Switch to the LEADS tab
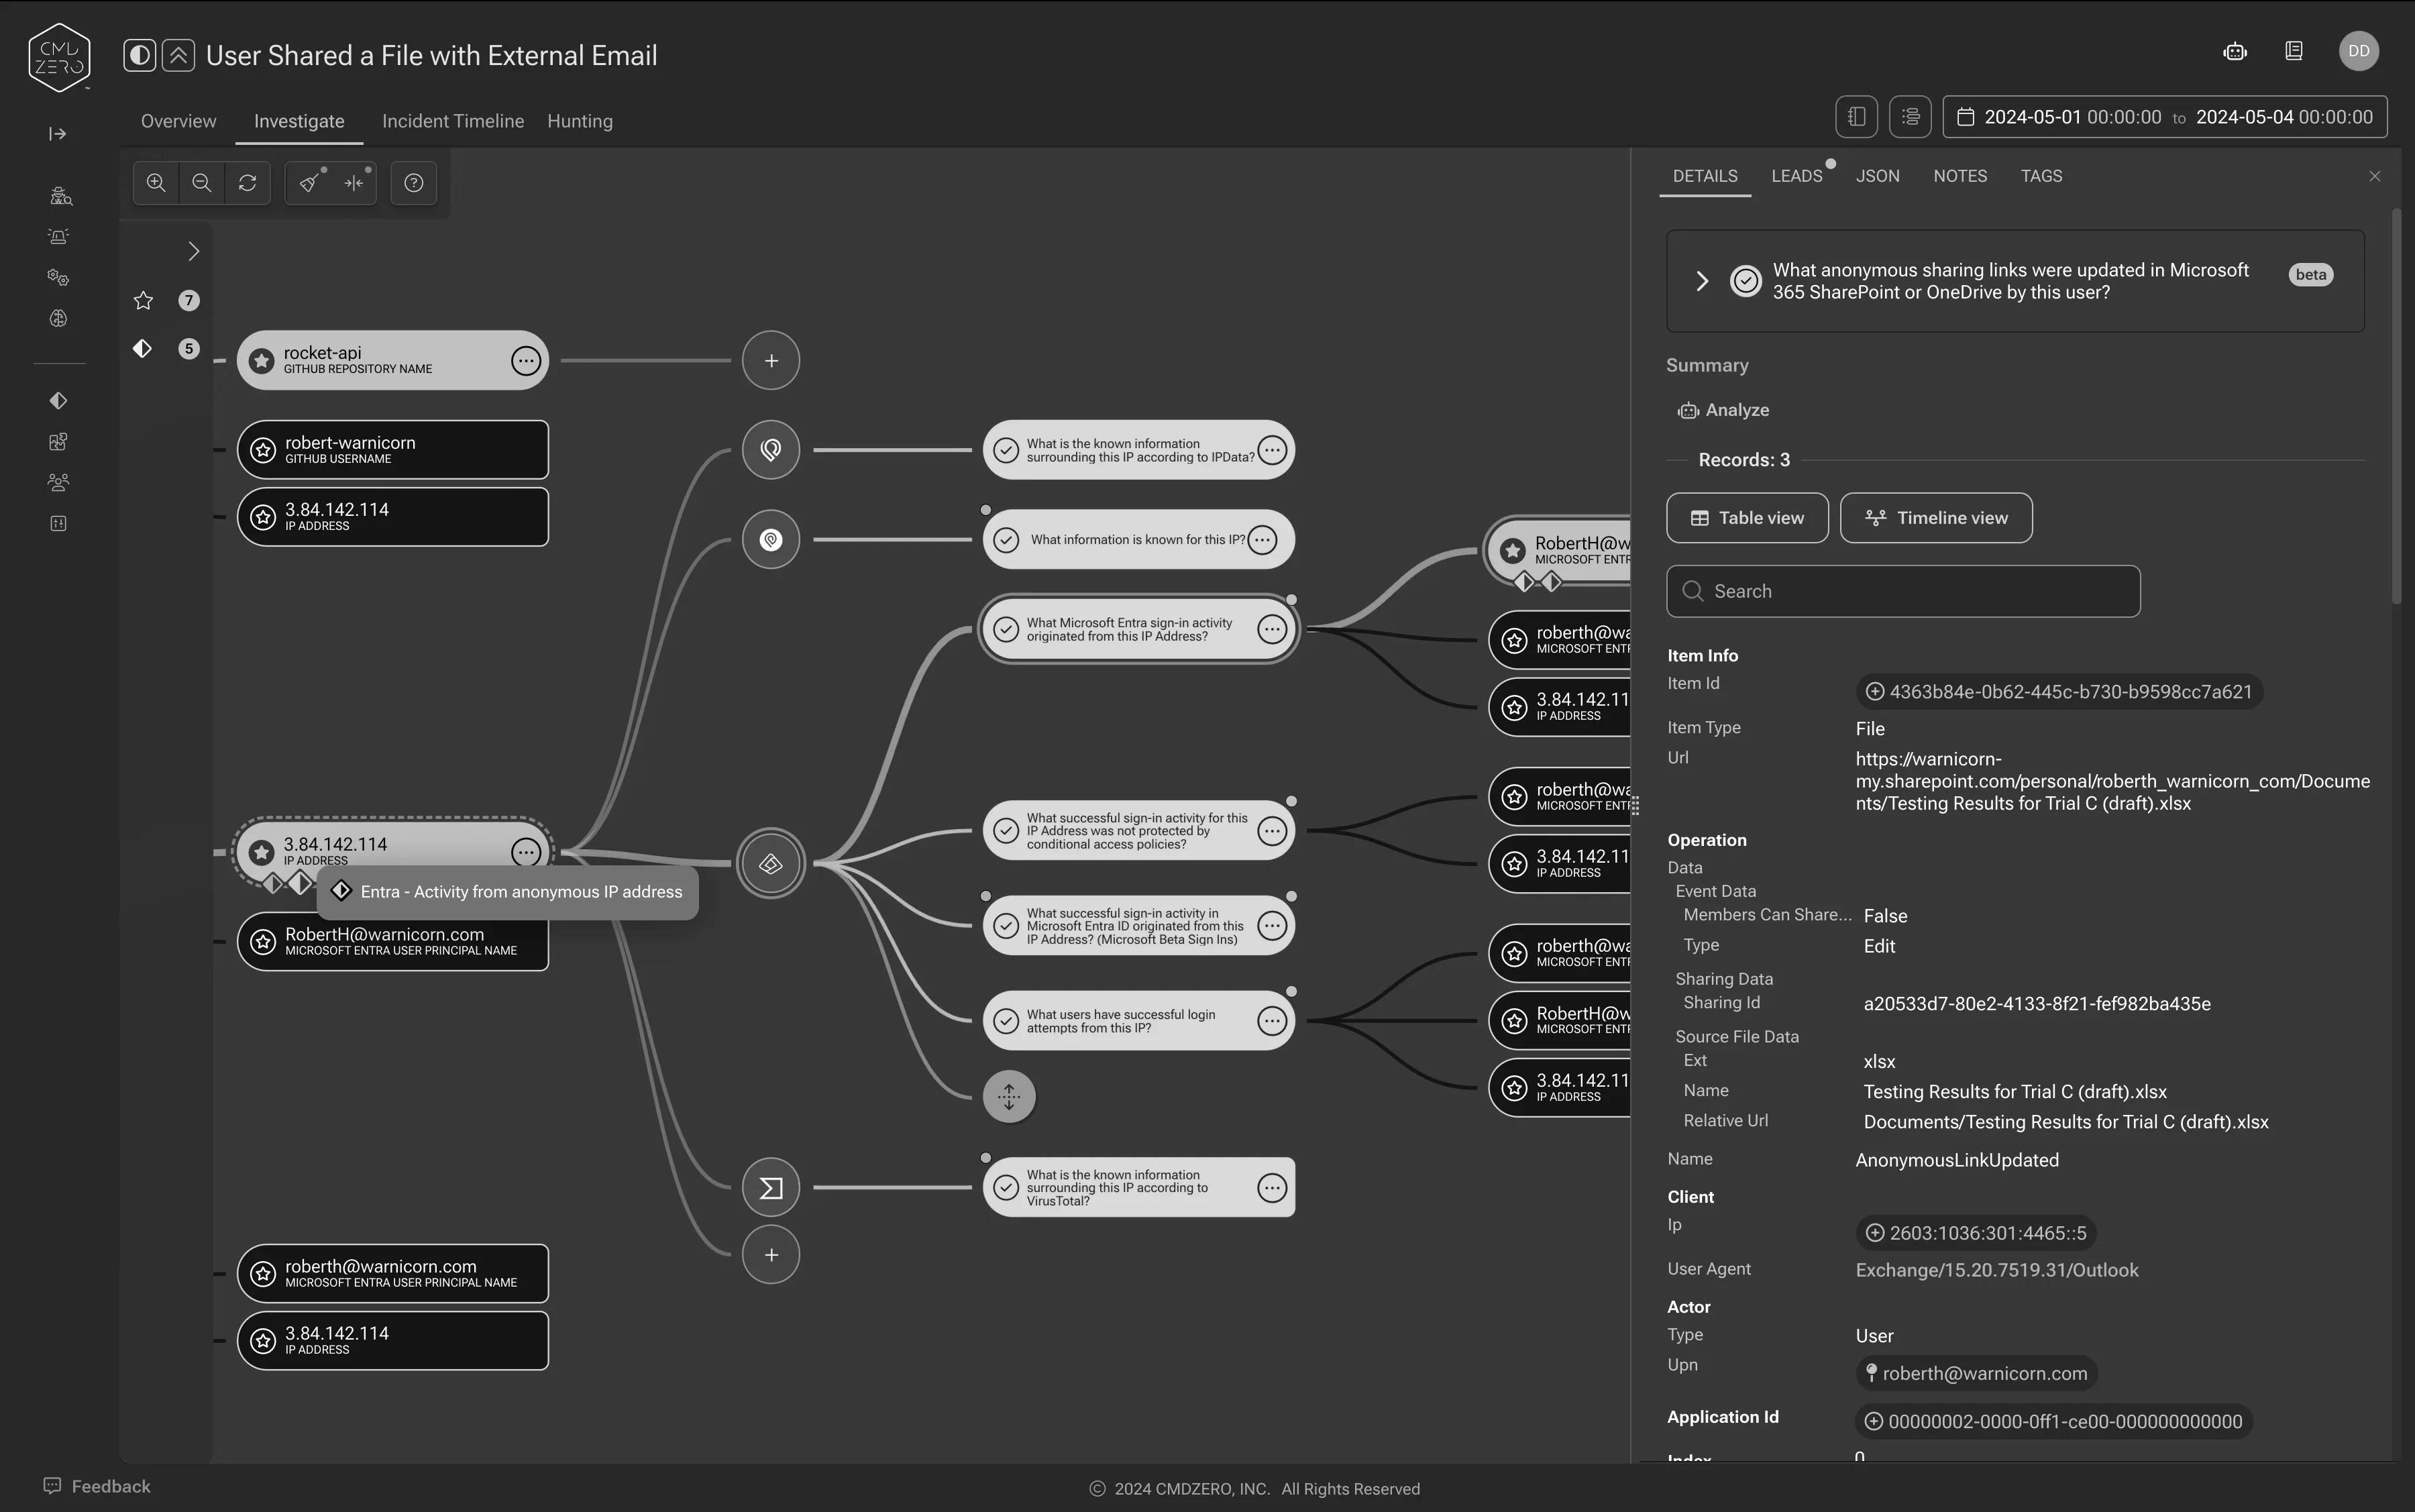The height and width of the screenshot is (1512, 2415). [x=1797, y=176]
